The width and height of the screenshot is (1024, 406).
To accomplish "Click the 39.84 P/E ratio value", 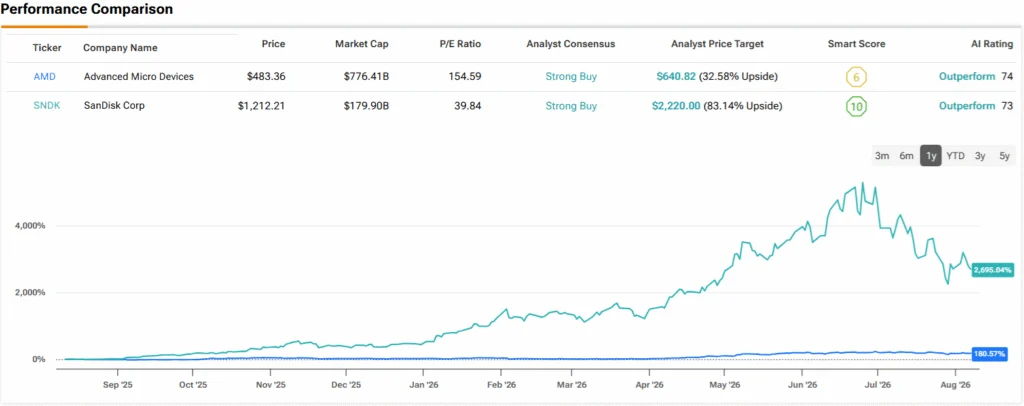I will tap(468, 105).
